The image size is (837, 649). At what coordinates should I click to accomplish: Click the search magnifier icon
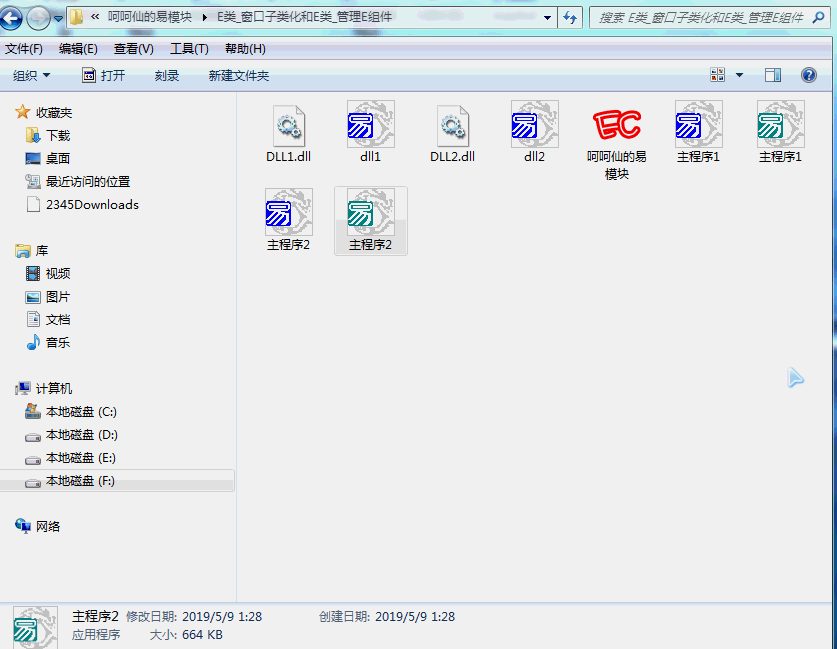(818, 18)
